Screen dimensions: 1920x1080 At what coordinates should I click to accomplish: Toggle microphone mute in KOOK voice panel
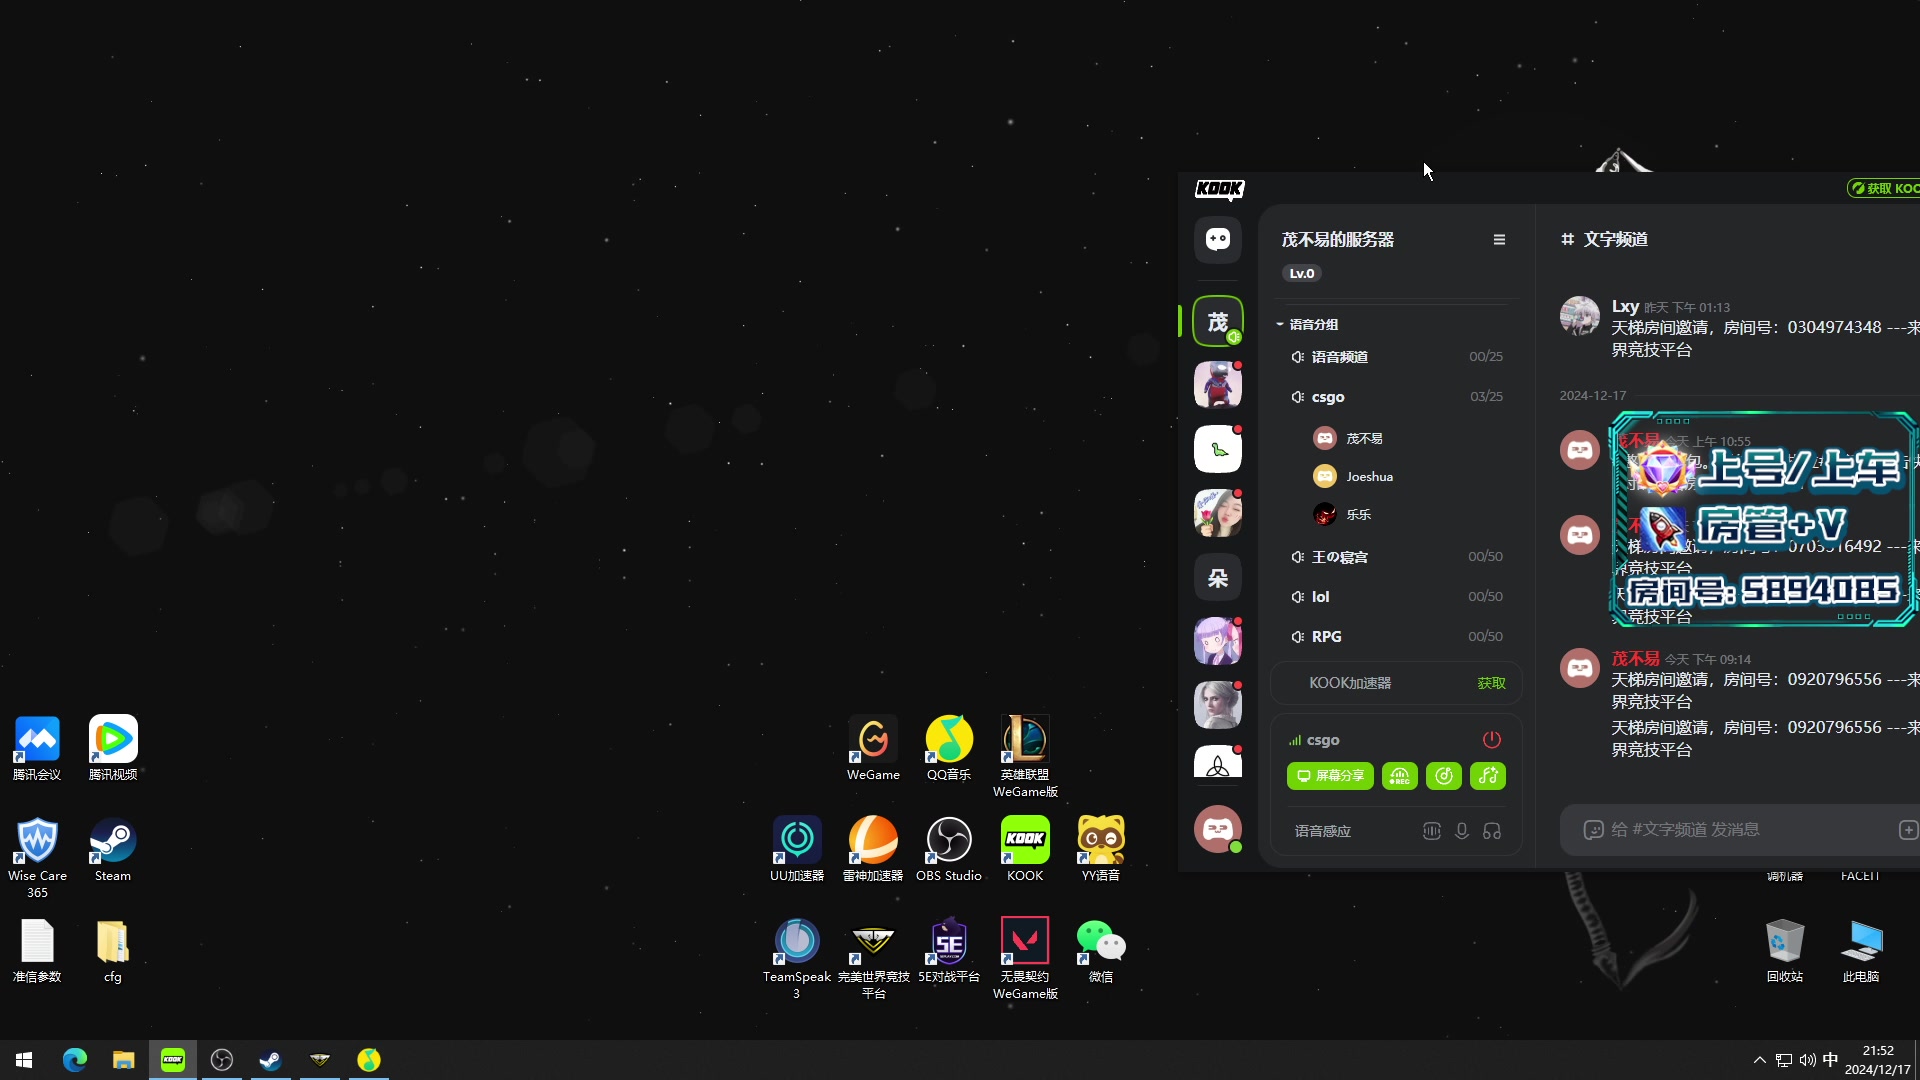(x=1461, y=831)
